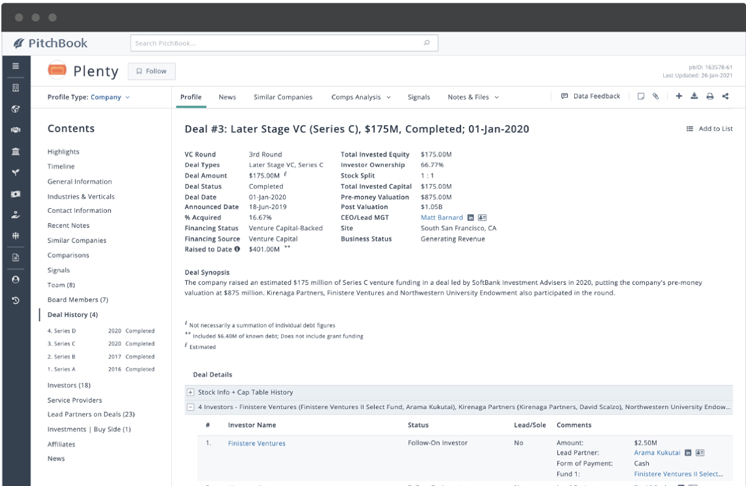746x486 pixels.
Task: Click the print icon in the toolbar
Action: click(710, 96)
